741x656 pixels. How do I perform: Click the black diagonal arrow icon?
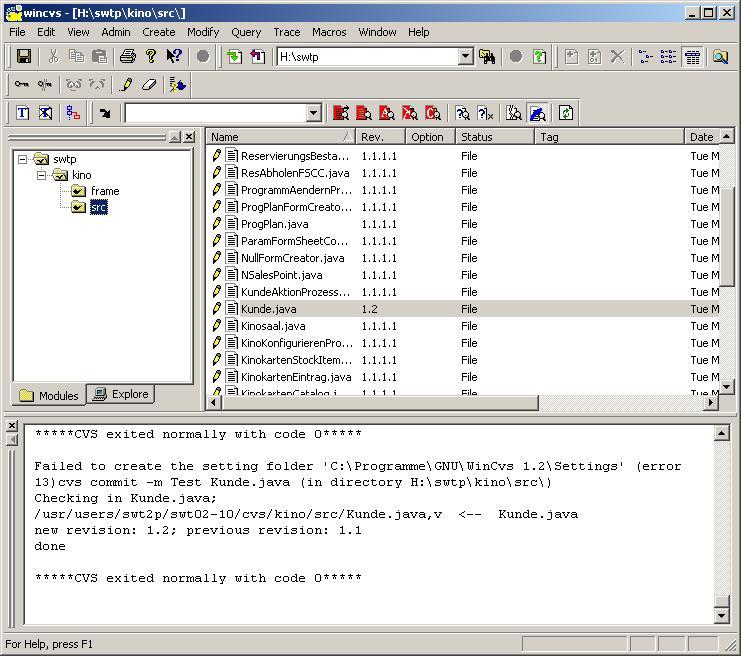pyautogui.click(x=104, y=113)
